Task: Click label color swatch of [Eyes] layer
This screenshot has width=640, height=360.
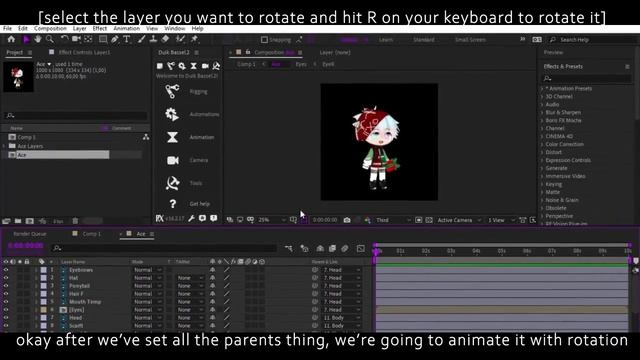Action: pos(43,310)
